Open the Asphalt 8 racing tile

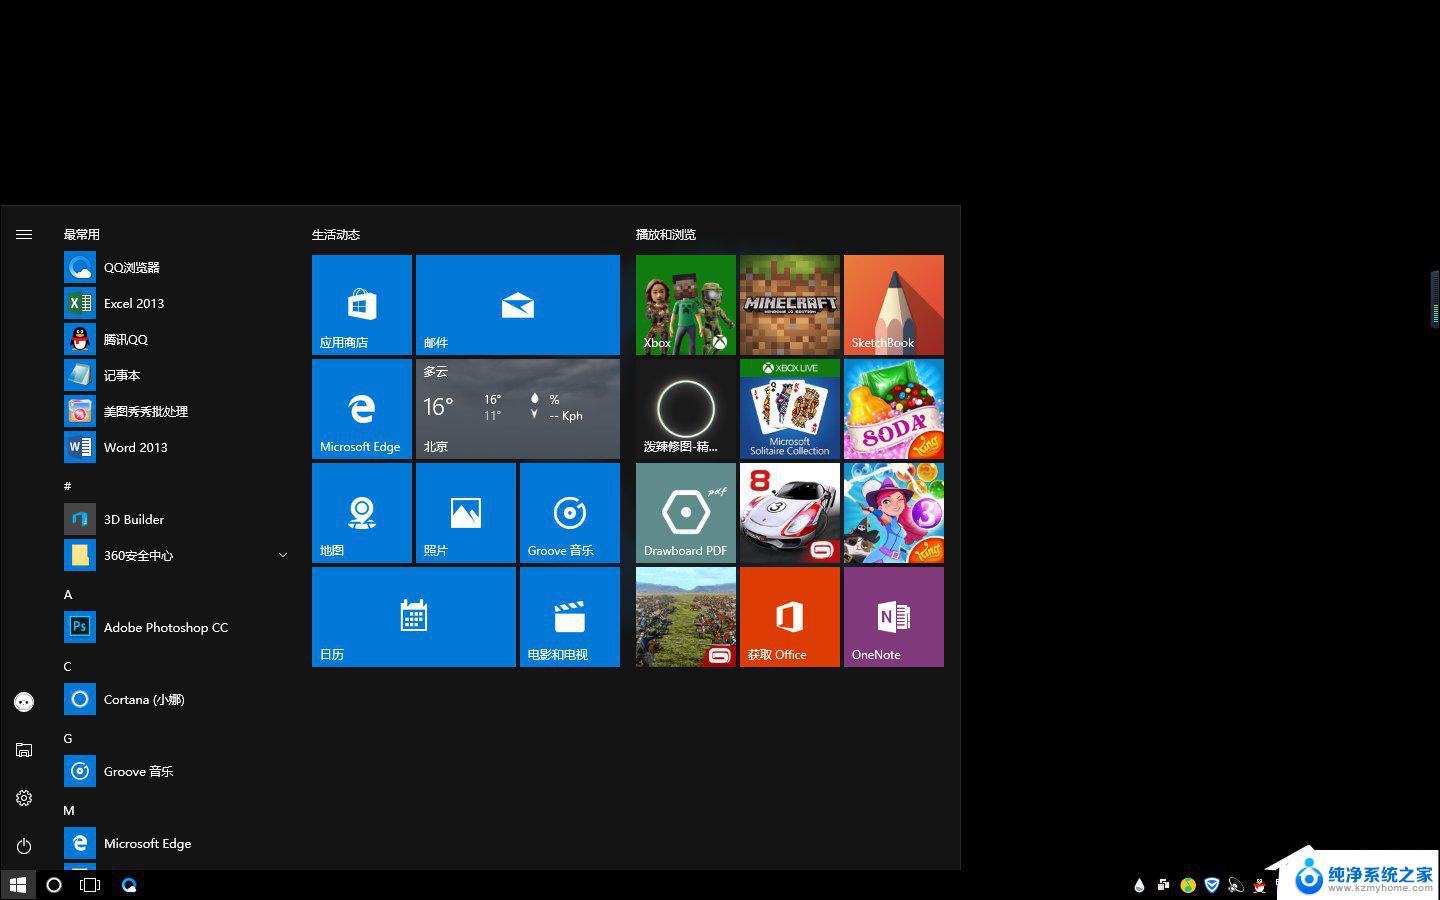point(790,513)
